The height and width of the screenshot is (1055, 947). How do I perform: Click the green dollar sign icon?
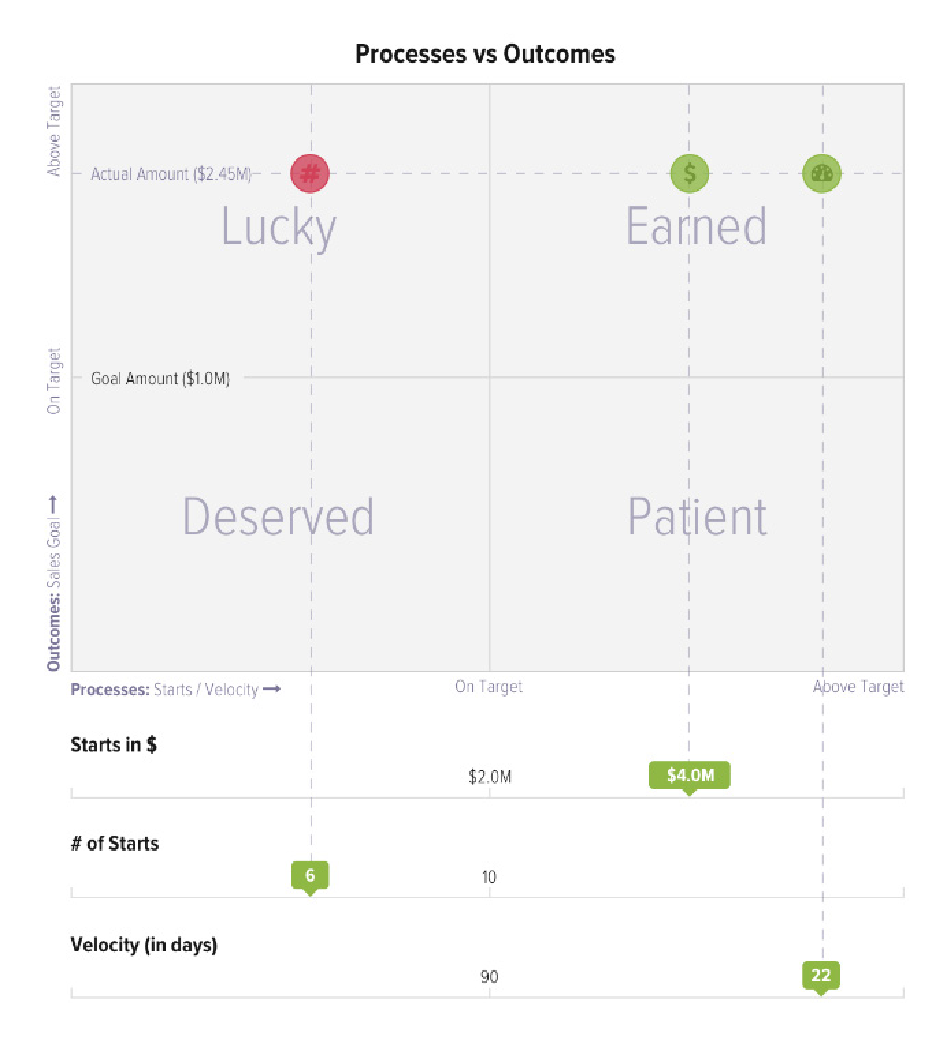[689, 173]
